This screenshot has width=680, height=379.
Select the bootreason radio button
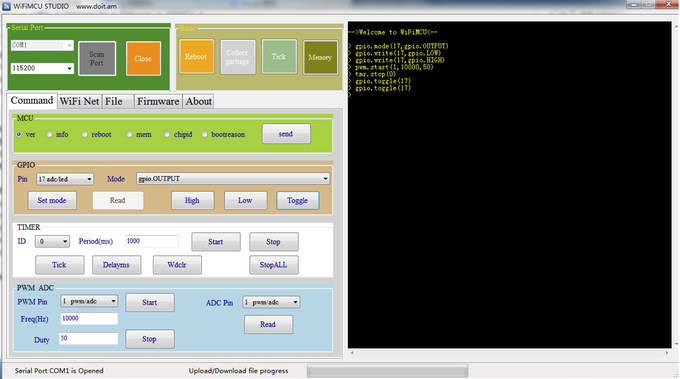pyautogui.click(x=205, y=134)
